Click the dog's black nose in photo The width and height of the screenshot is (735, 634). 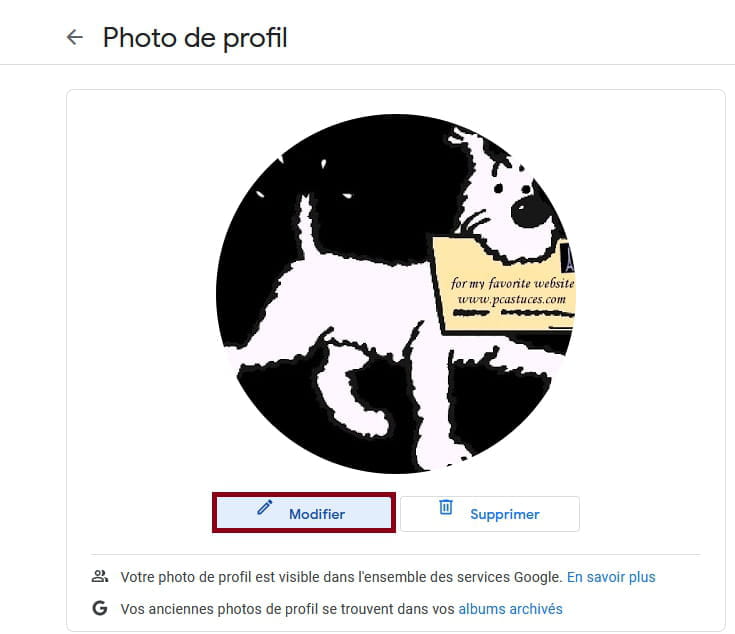coord(529,211)
